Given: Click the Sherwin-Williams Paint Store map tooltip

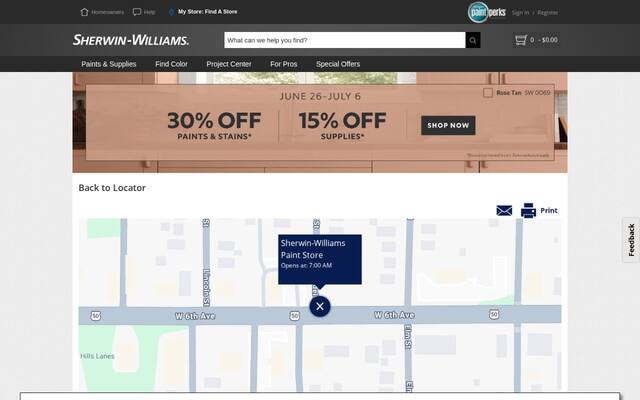Looking at the screenshot, I should 320,259.
